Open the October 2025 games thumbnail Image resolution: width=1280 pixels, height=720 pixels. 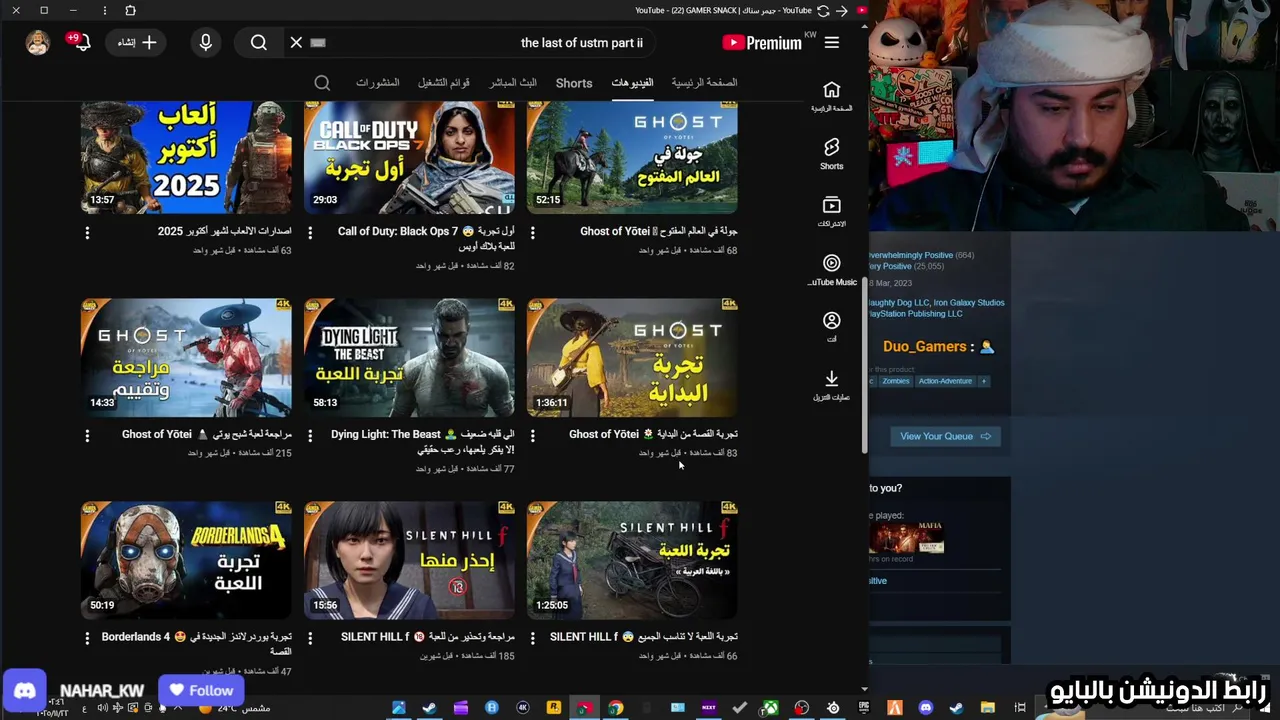[x=186, y=156]
